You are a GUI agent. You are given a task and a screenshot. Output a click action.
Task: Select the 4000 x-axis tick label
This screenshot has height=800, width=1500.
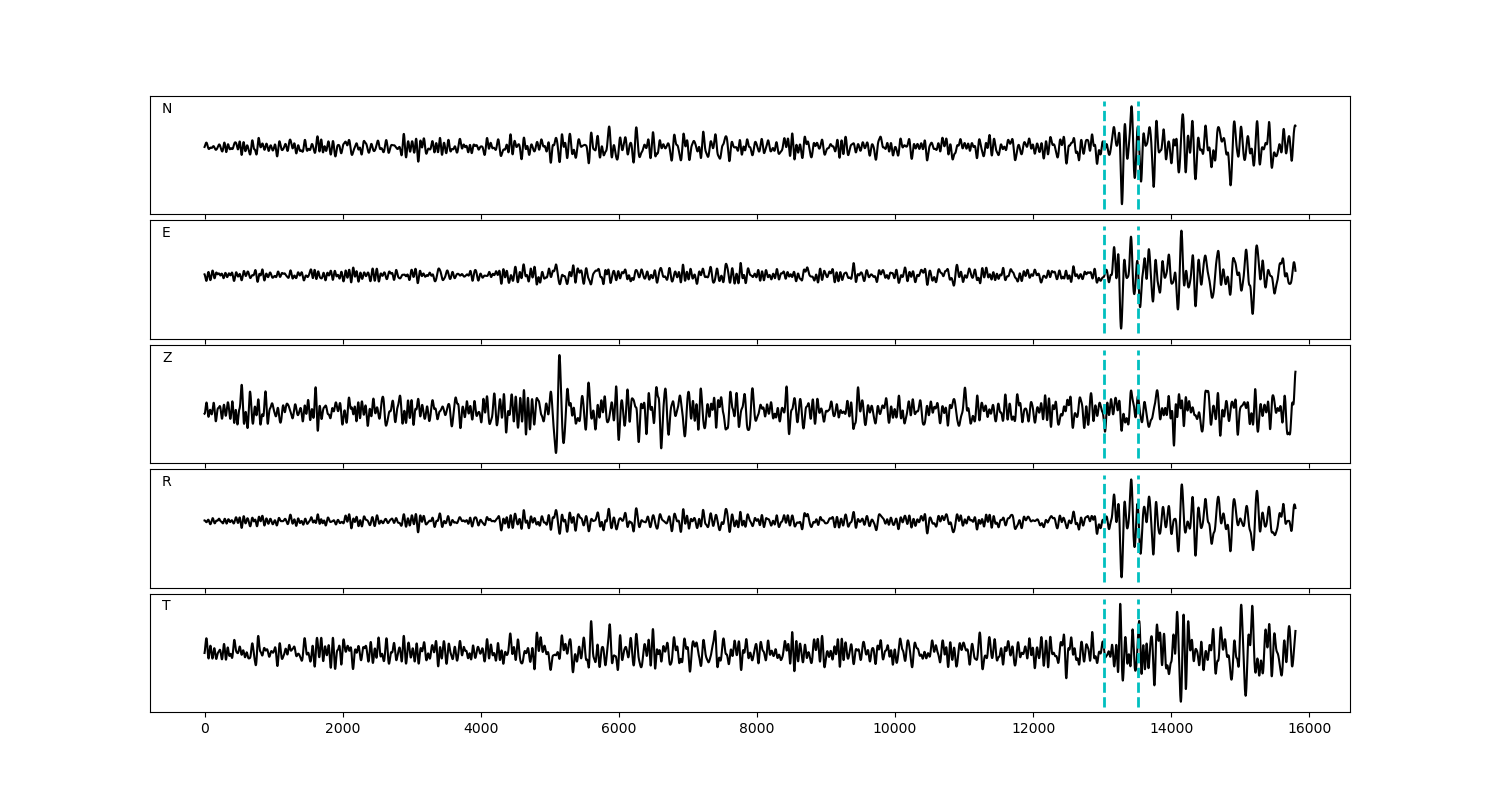tap(481, 730)
